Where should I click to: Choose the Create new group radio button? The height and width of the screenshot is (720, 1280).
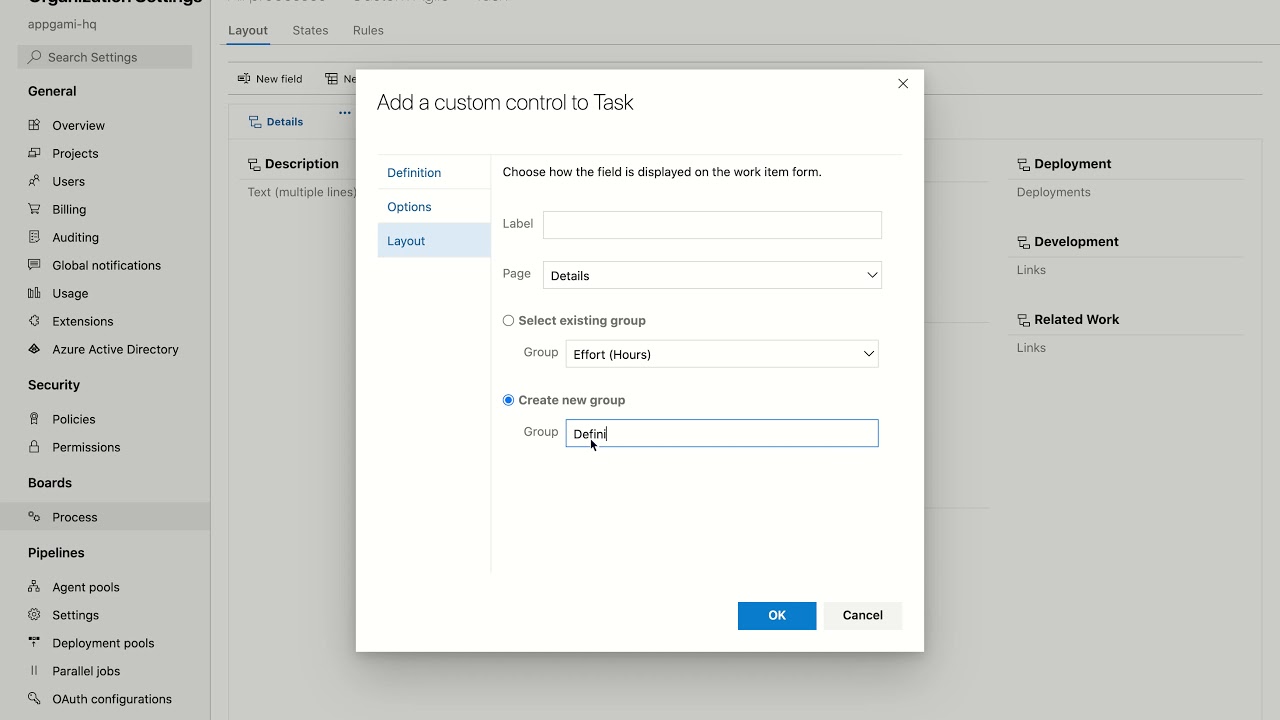[508, 400]
